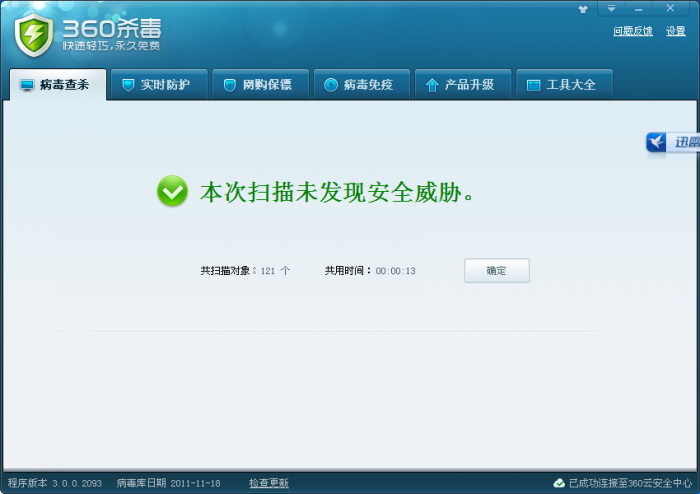
Task: Open the 工具大全 tab
Action: [x=564, y=84]
